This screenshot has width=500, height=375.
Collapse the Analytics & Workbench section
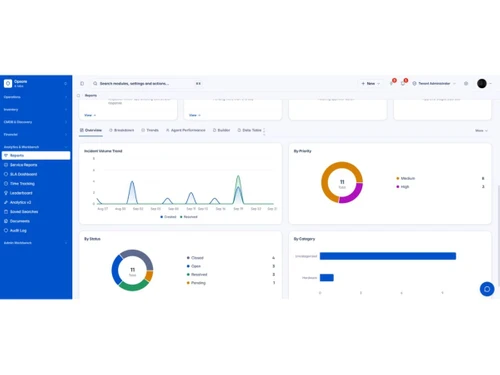pos(36,147)
